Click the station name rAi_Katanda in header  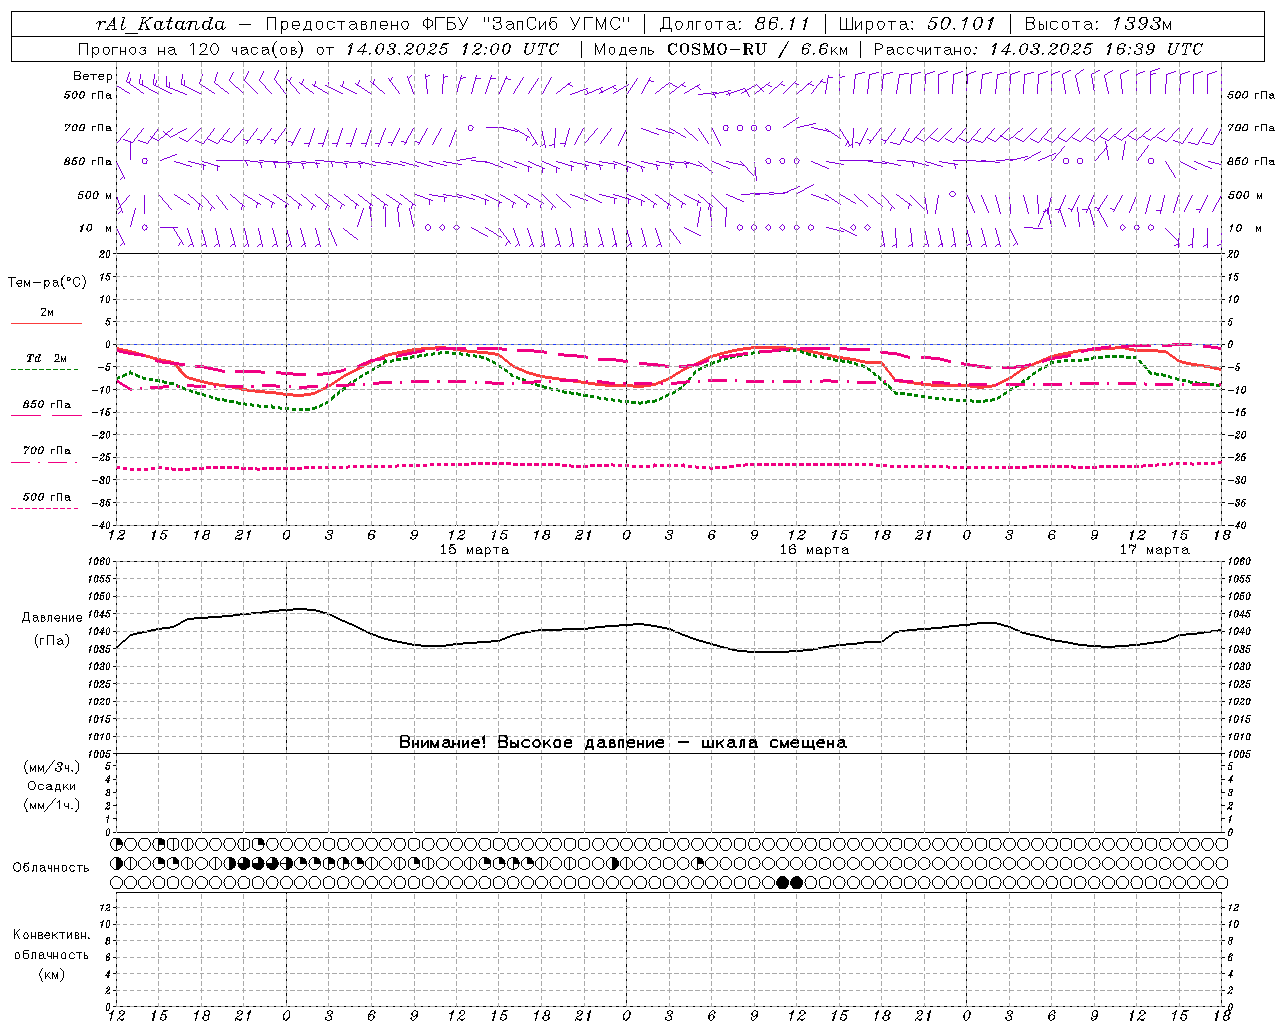(161, 24)
